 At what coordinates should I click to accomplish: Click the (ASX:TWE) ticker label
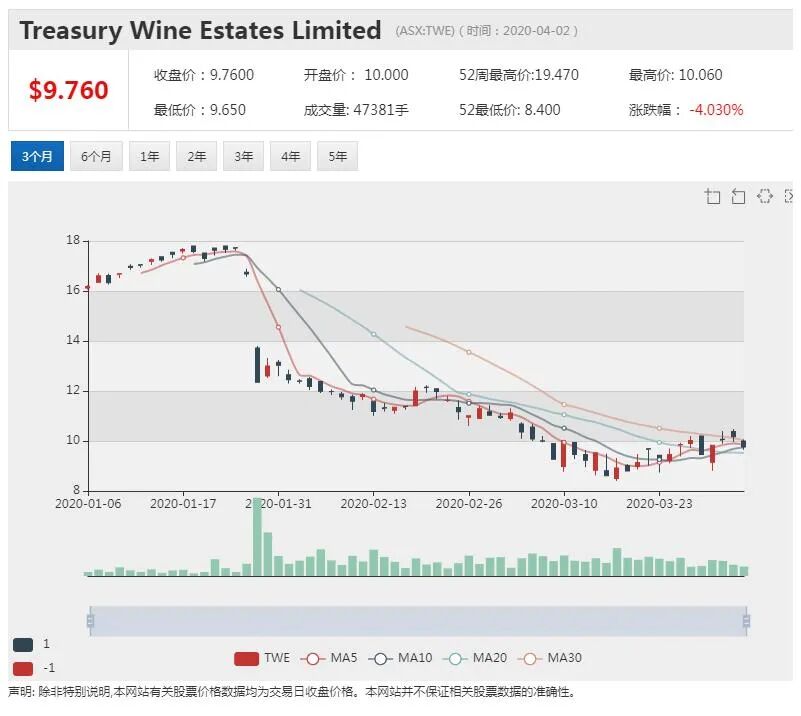425,31
